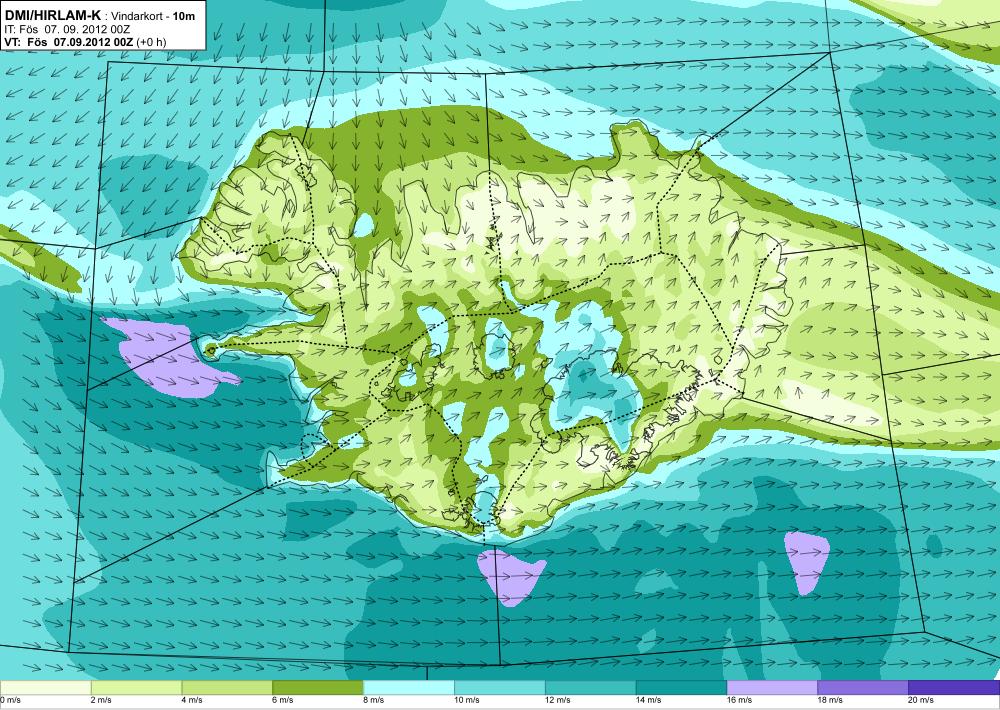Click the '20 m/s' legend label

click(x=922, y=700)
